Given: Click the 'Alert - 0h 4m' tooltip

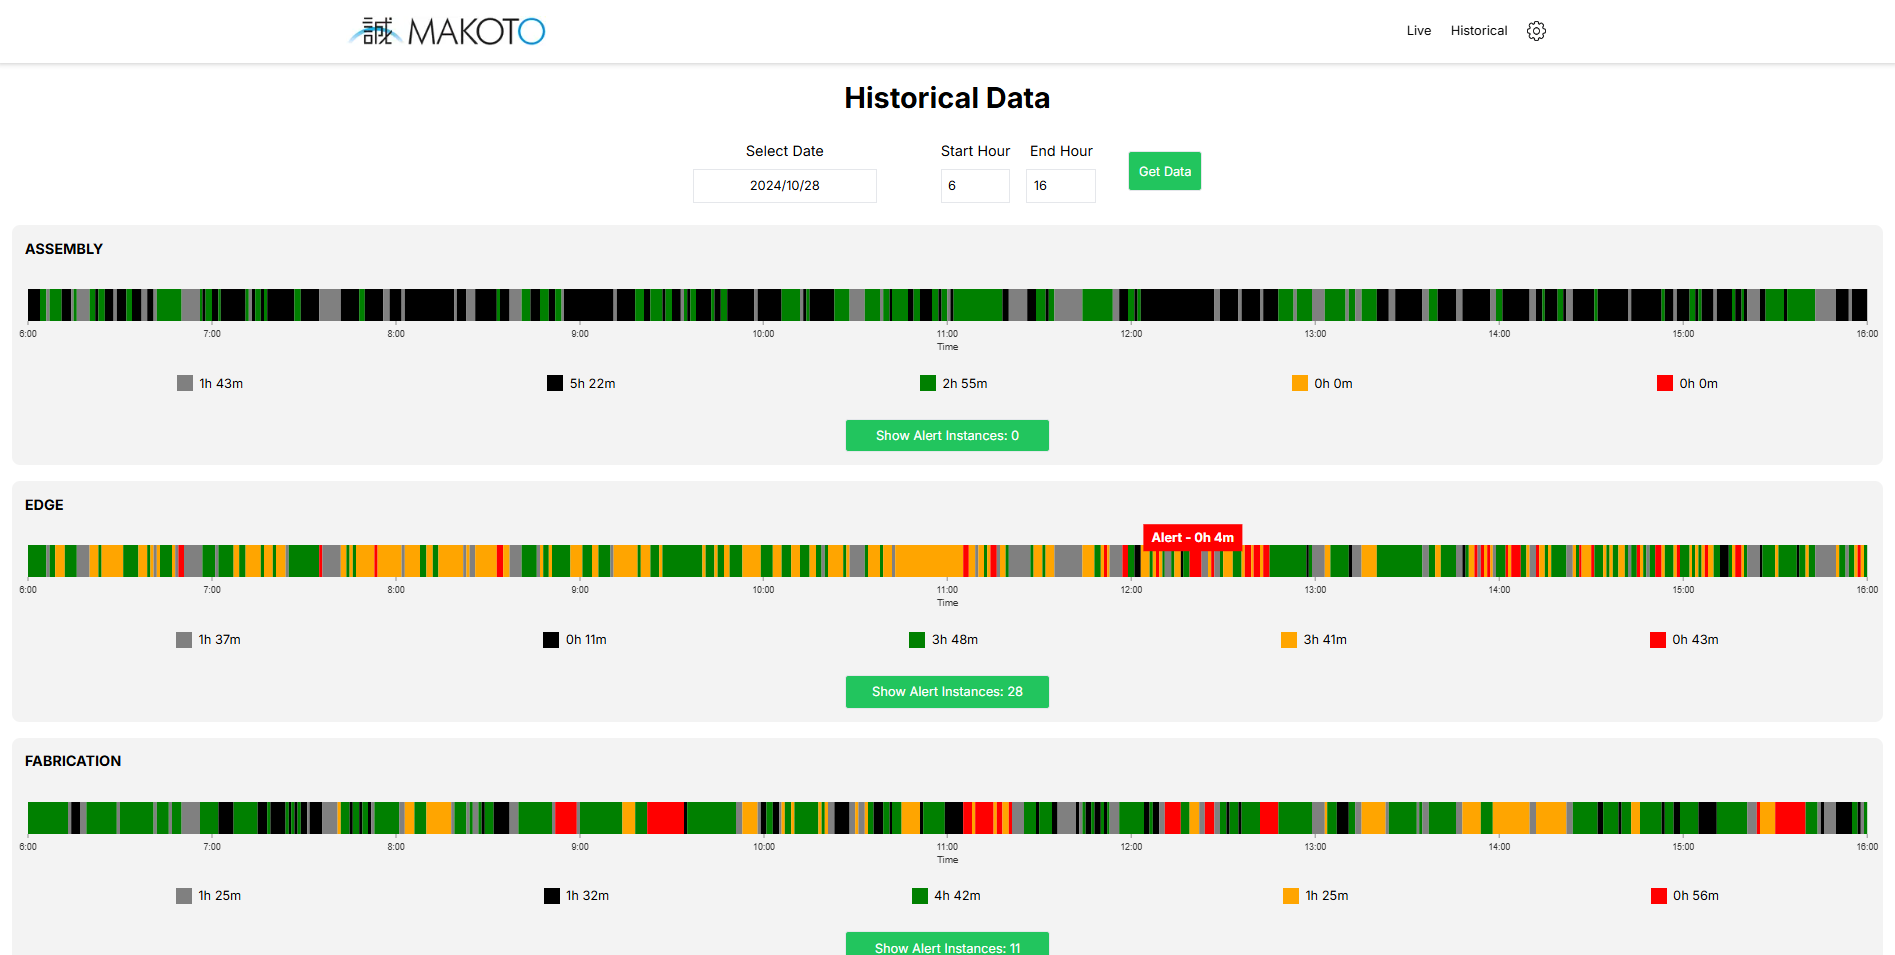Looking at the screenshot, I should pos(1192,538).
